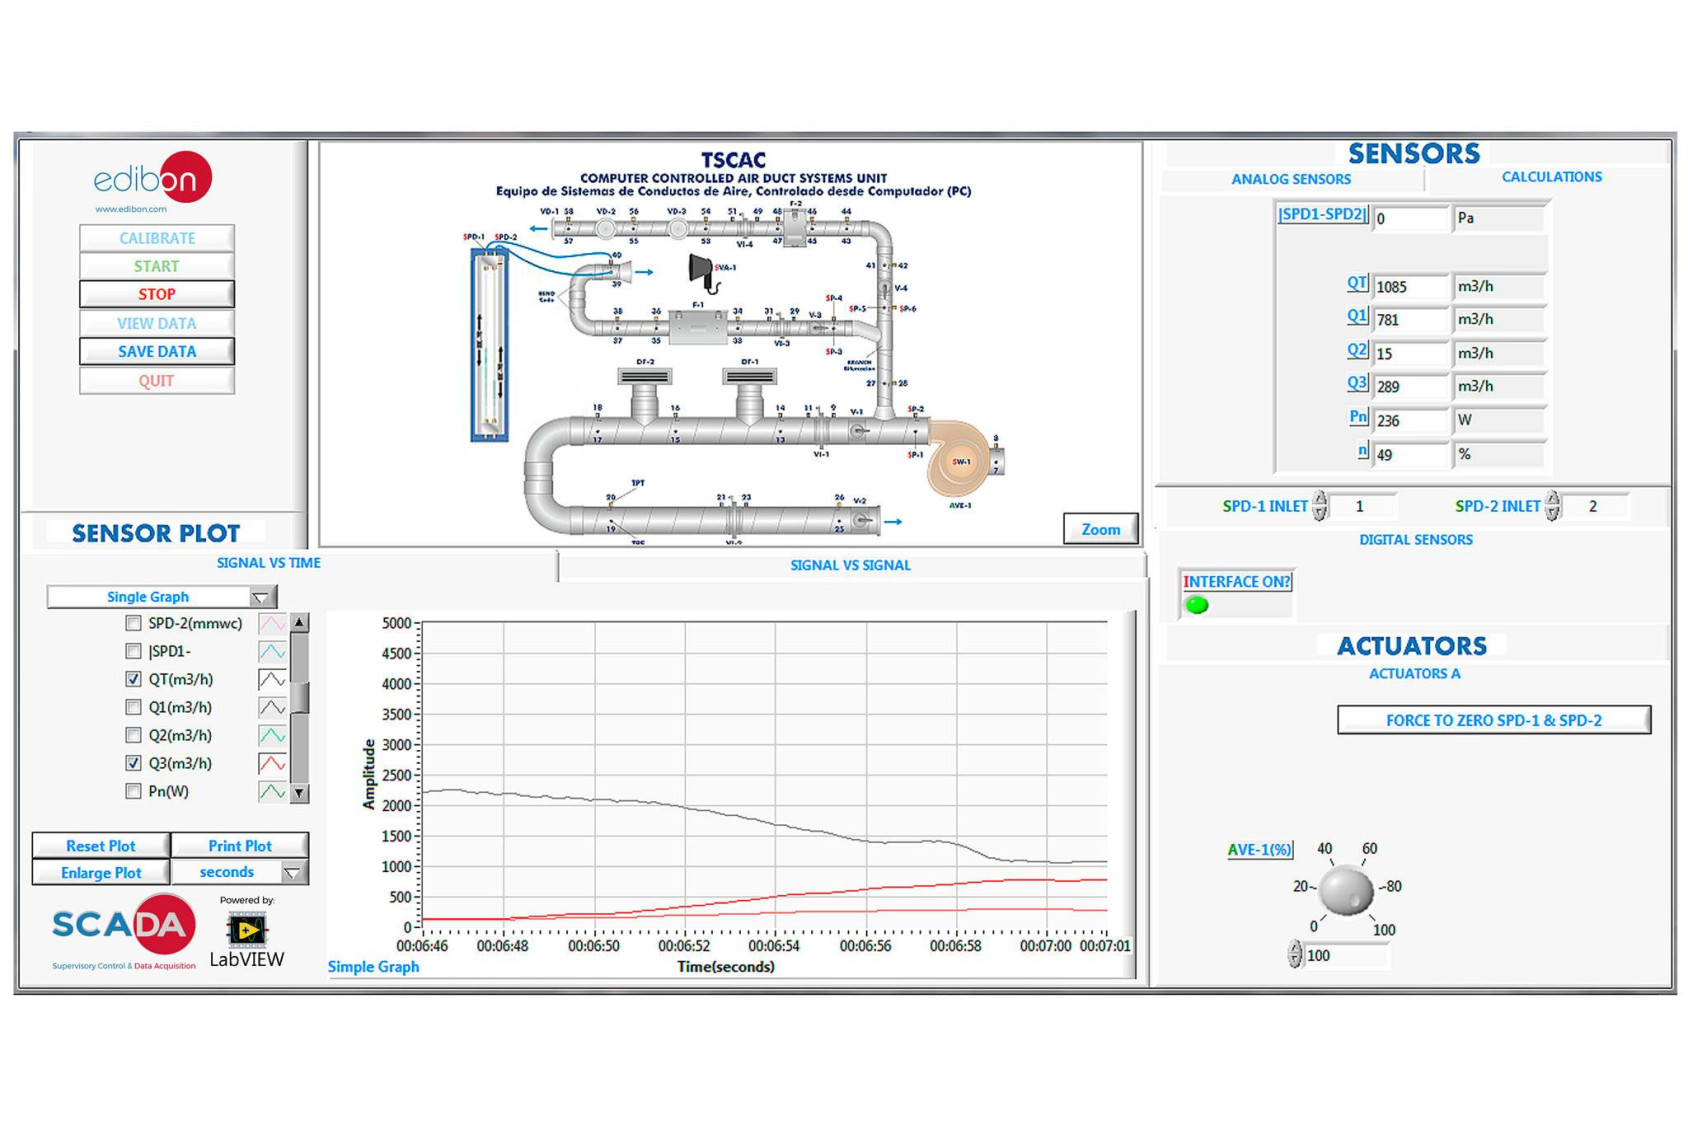Click the Pn(W) plot line style icon
The height and width of the screenshot is (1125, 1688).
pos(272,791)
